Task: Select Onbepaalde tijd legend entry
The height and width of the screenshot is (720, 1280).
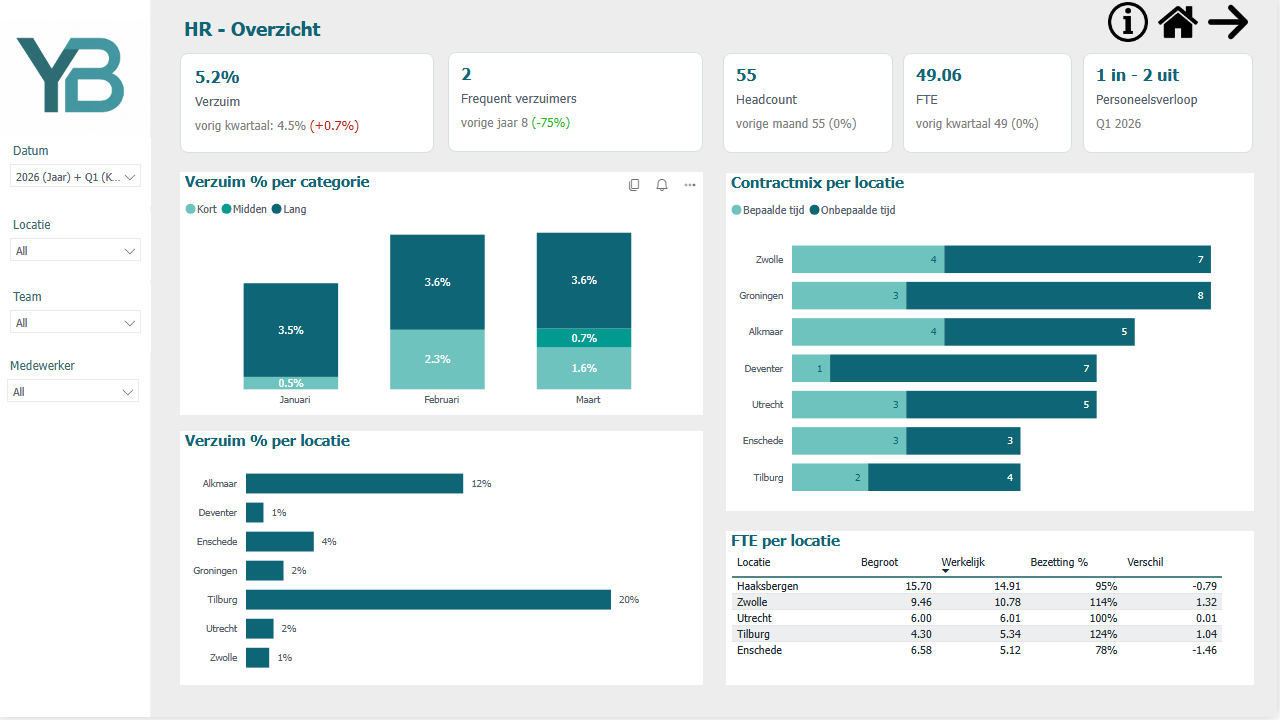Action: tap(852, 210)
